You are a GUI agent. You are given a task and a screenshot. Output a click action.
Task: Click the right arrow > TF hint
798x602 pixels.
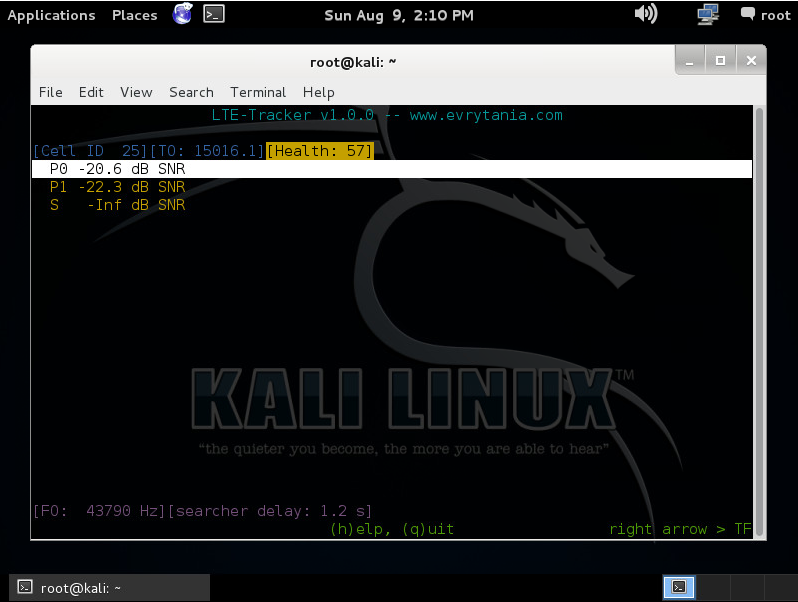pyautogui.click(x=680, y=529)
